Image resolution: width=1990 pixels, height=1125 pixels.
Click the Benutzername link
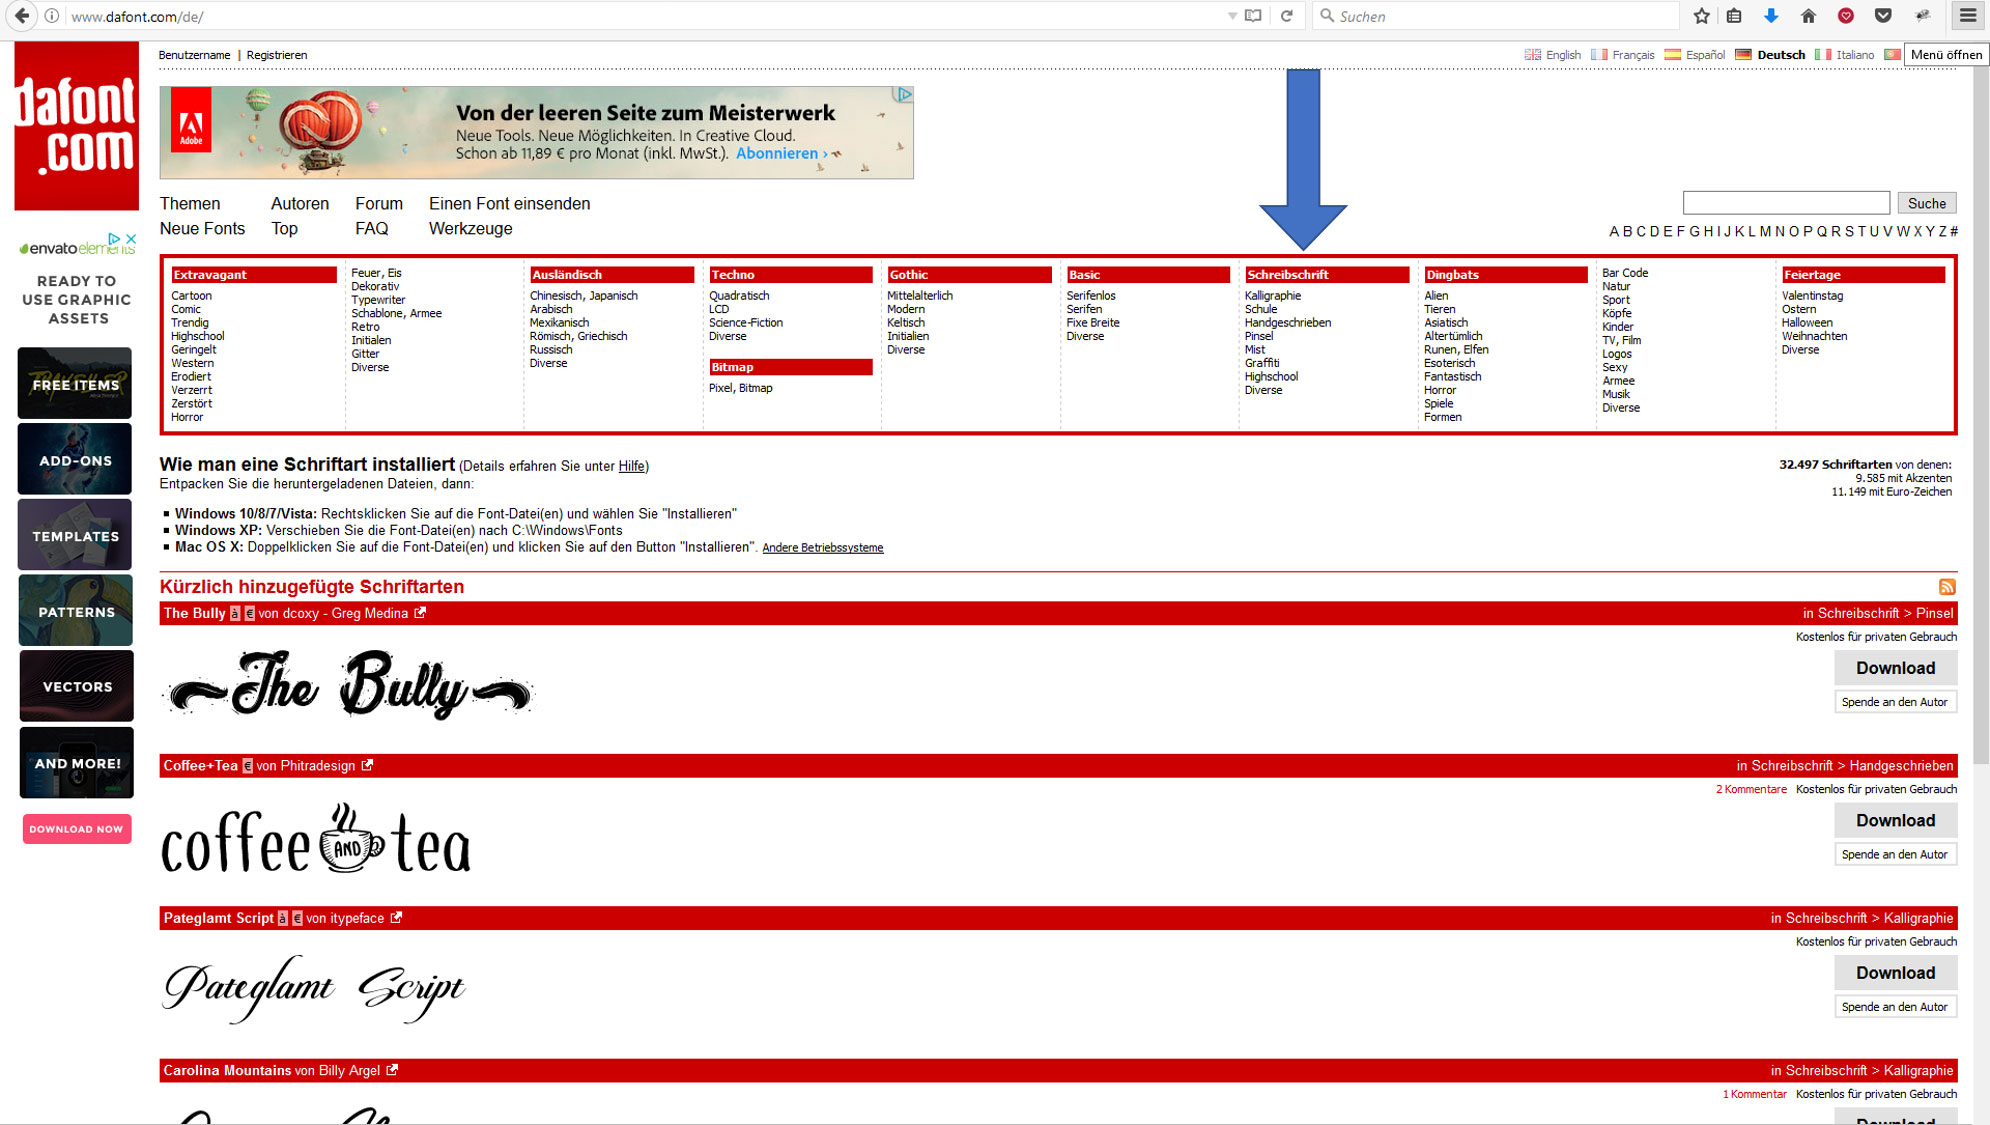pyautogui.click(x=194, y=55)
